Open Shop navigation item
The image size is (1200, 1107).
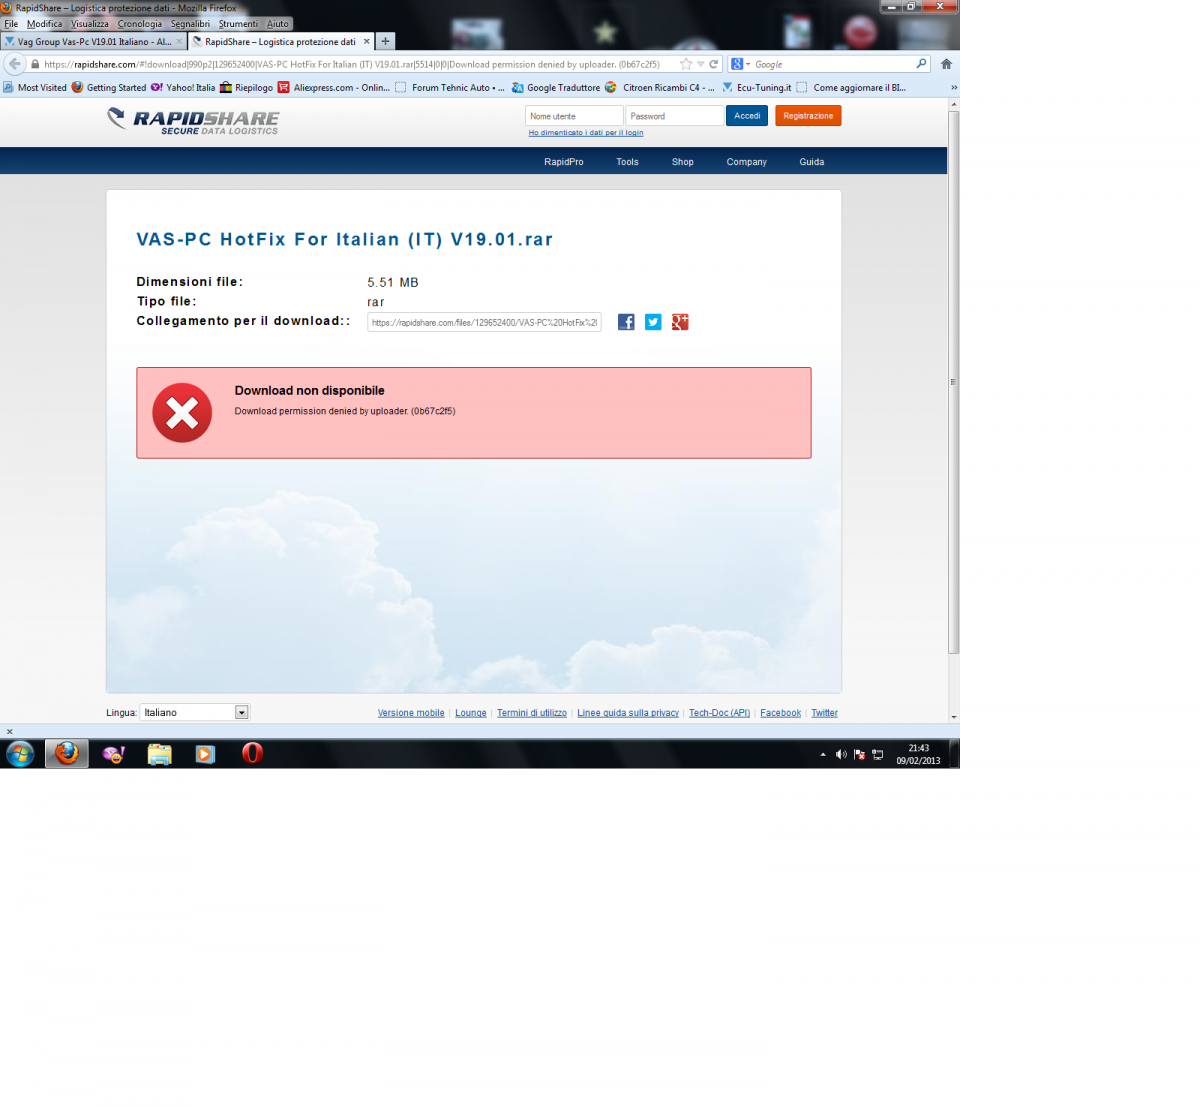coord(683,162)
